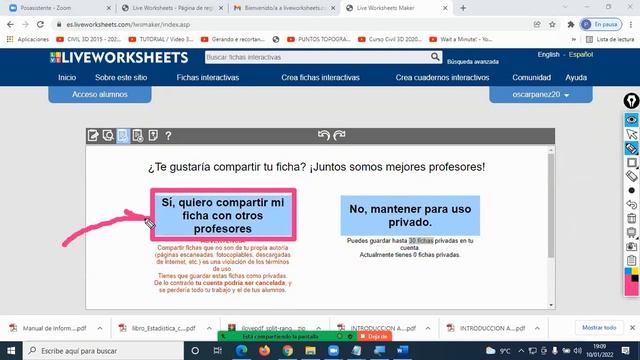Image resolution: width=640 pixels, height=360 pixels.
Task: Pick the blue annotation color swatch
Action: pyautogui.click(x=628, y=271)
